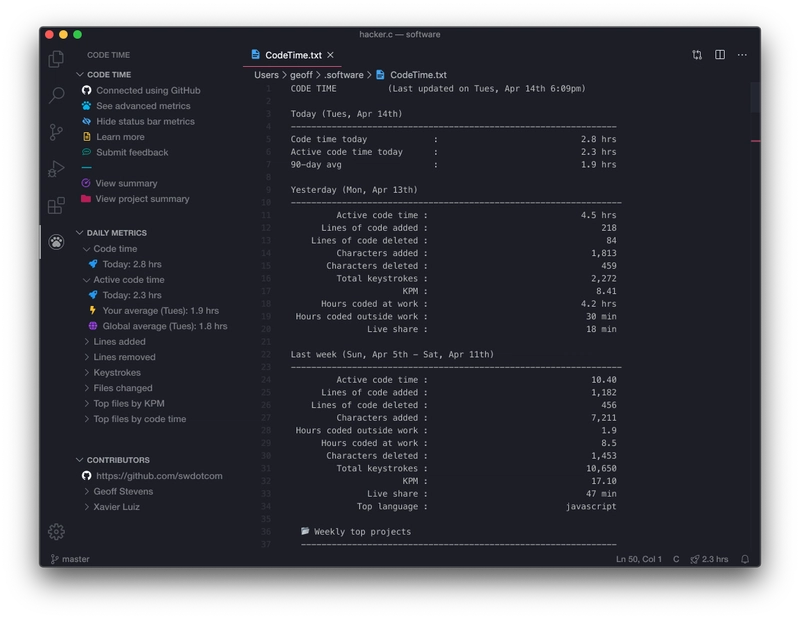Click the file icon on the CodeTime.txt tab
The image size is (800, 619).
tap(255, 55)
